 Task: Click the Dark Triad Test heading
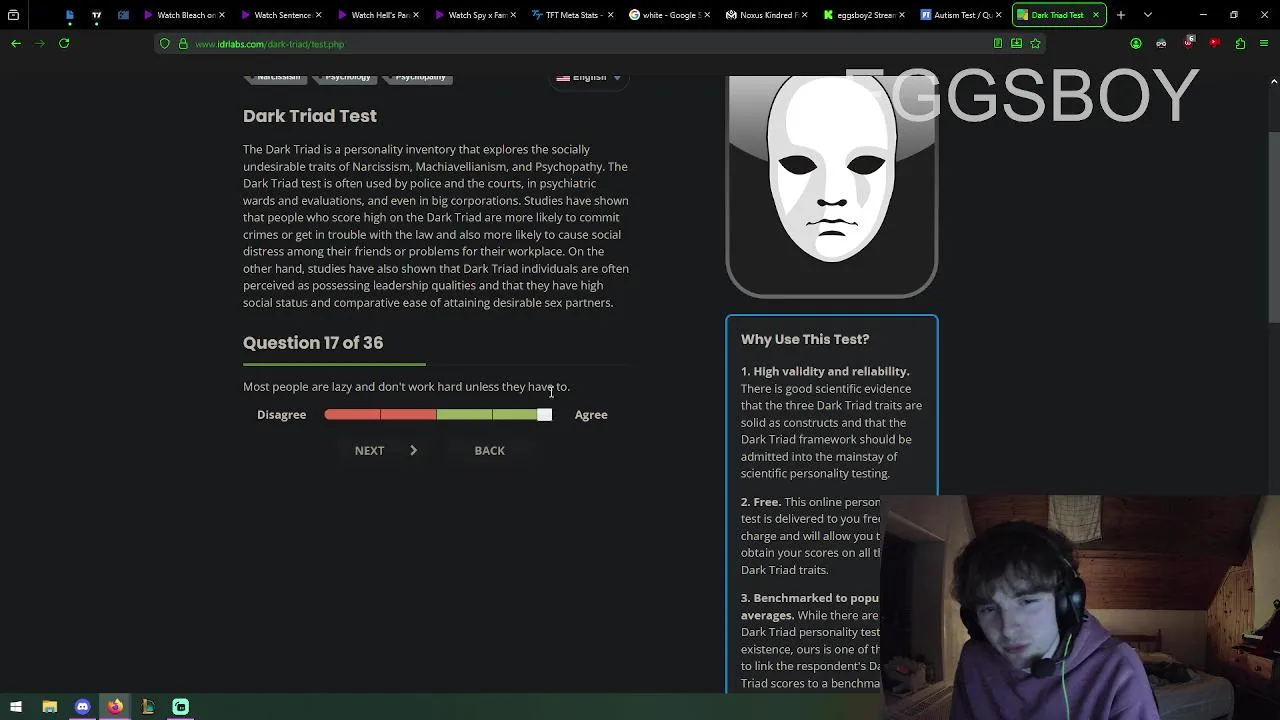(x=310, y=116)
